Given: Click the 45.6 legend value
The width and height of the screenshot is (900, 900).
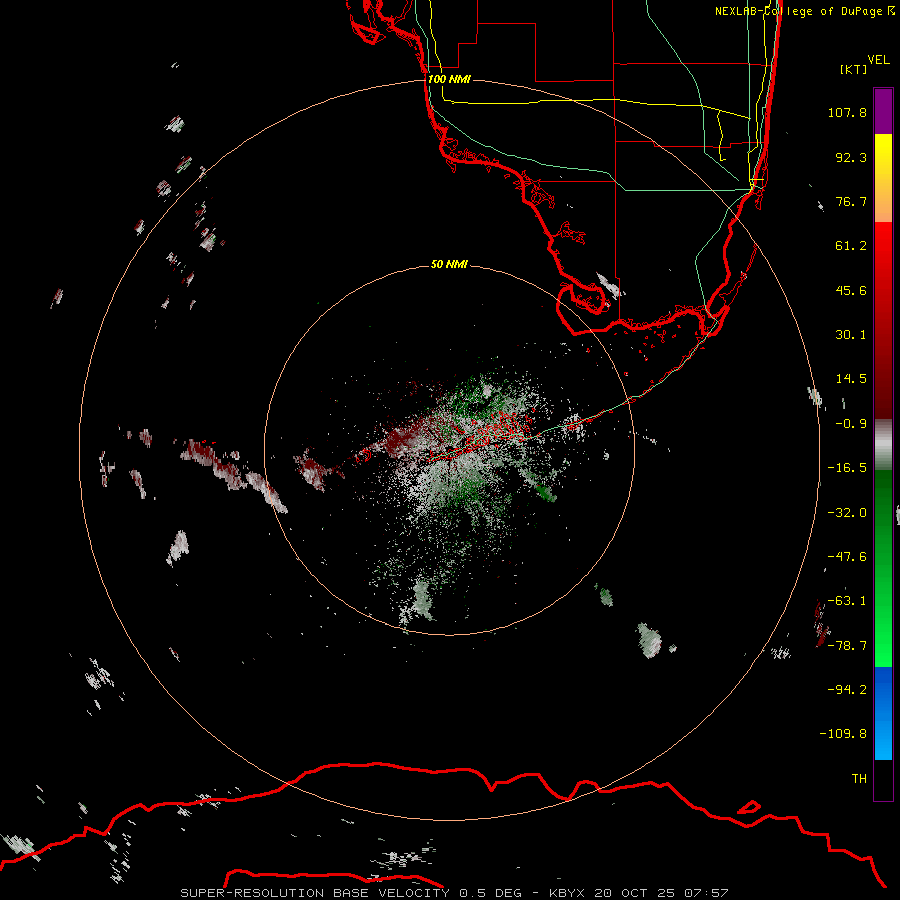Looking at the screenshot, I should coord(851,290).
